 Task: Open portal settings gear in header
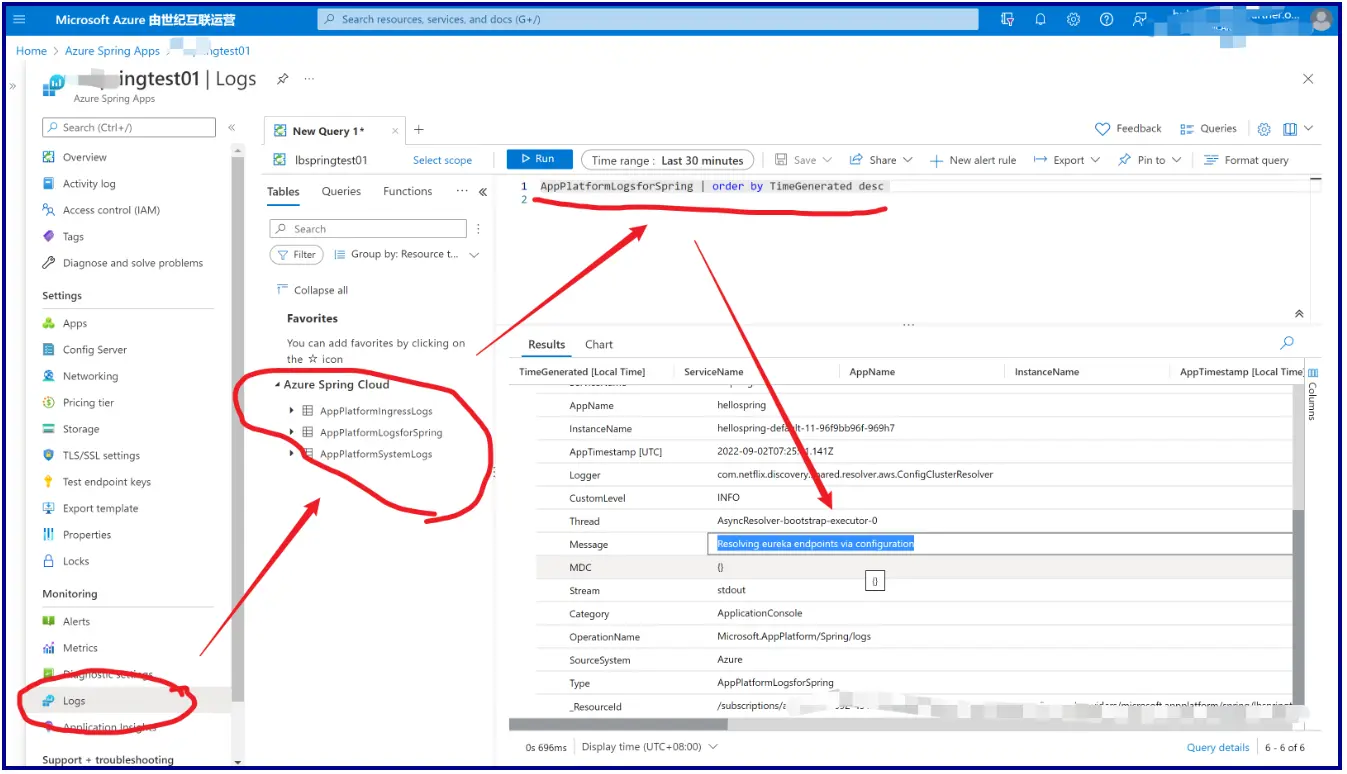coord(1073,19)
